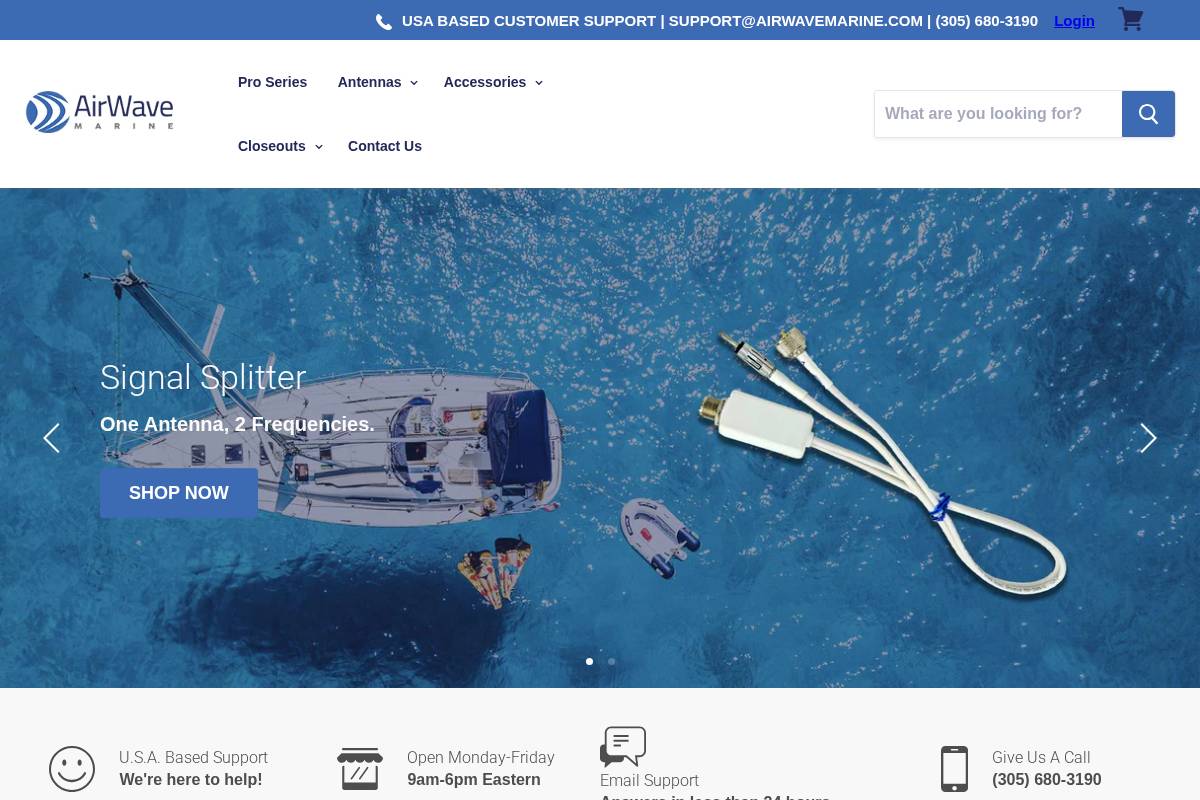The width and height of the screenshot is (1200, 800).
Task: Click the phone icon in the top bar
Action: point(384,21)
